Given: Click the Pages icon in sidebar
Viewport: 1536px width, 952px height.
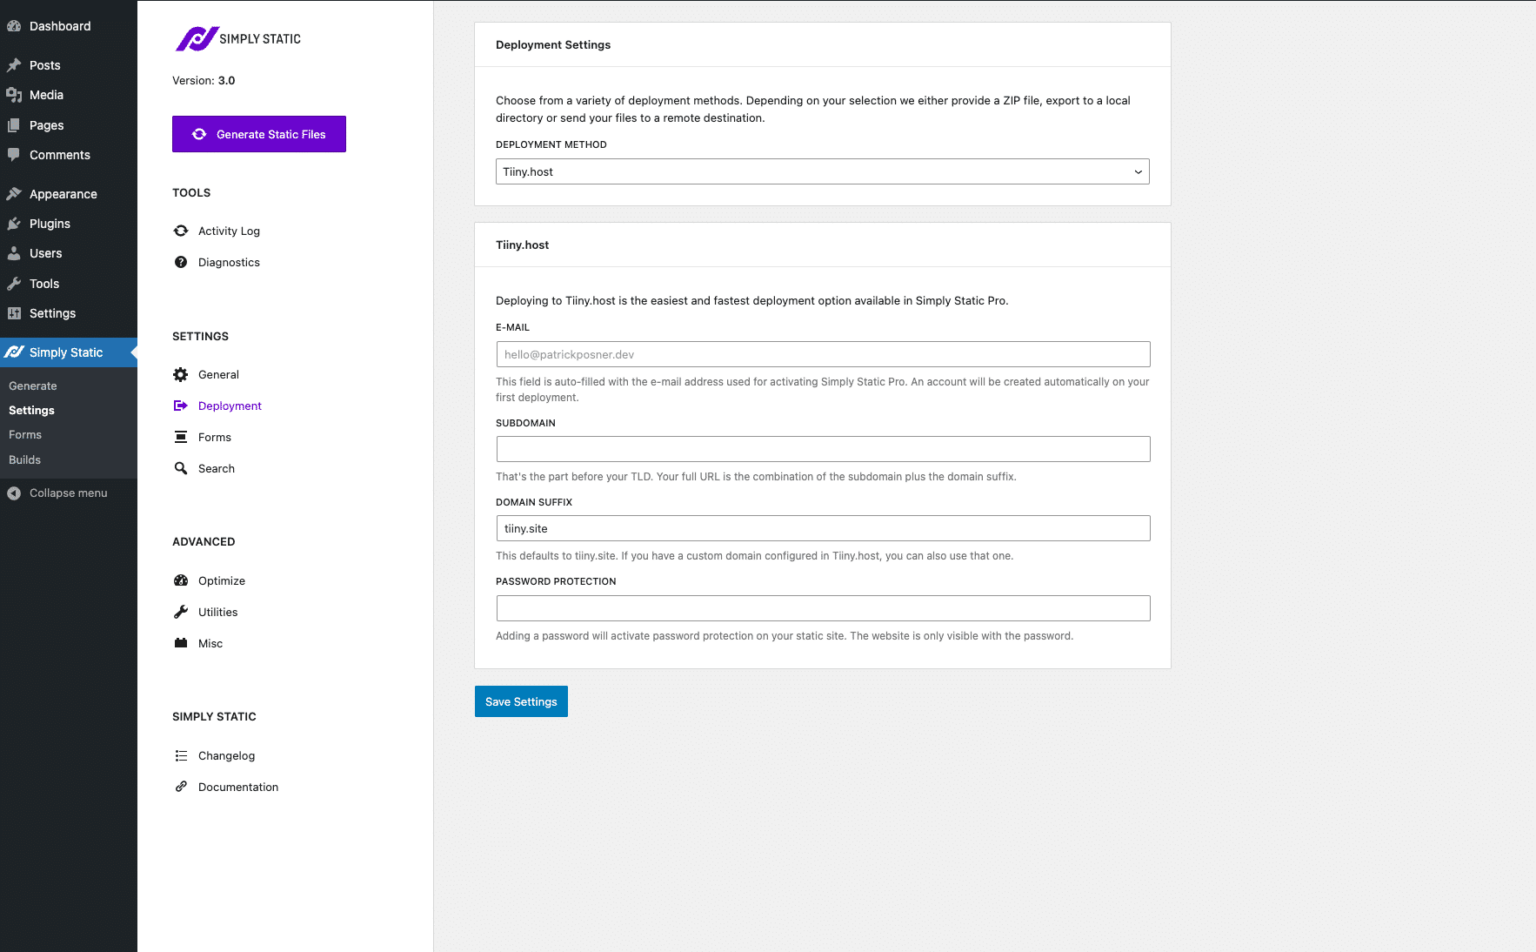Looking at the screenshot, I should tap(14, 125).
